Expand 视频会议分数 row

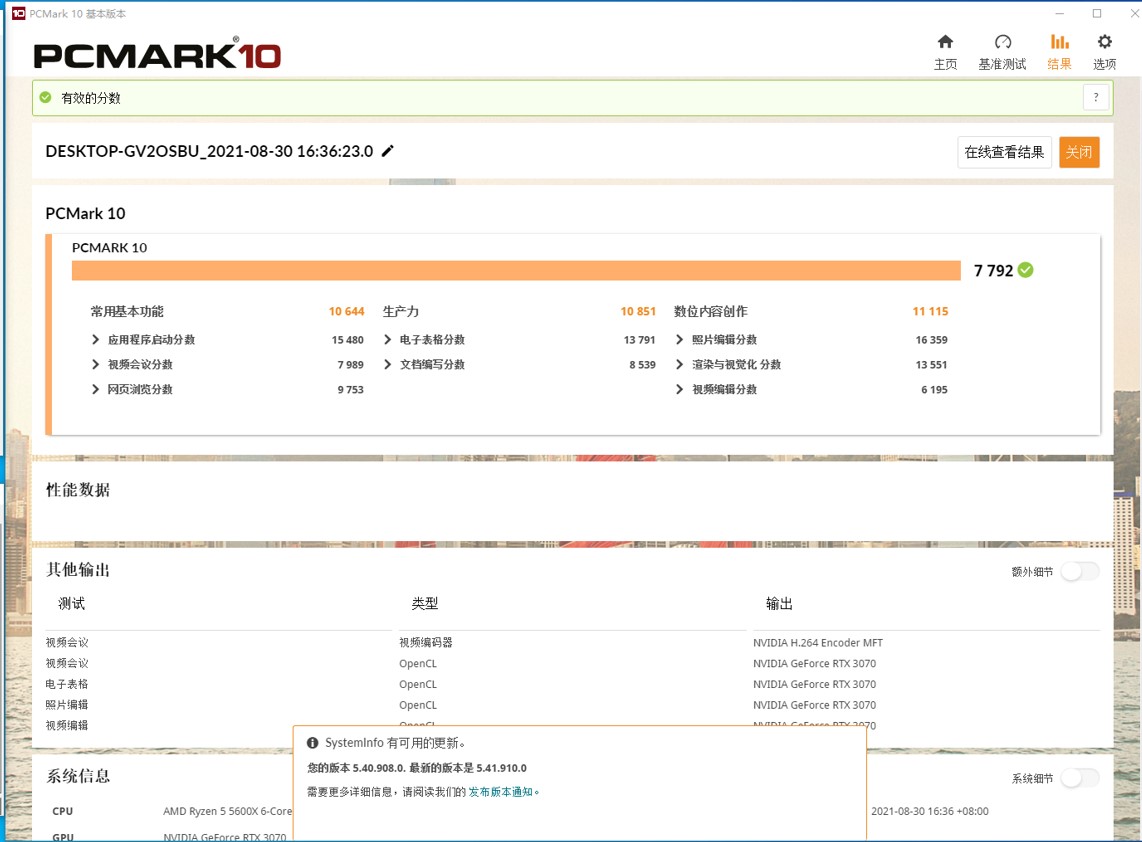[x=95, y=364]
